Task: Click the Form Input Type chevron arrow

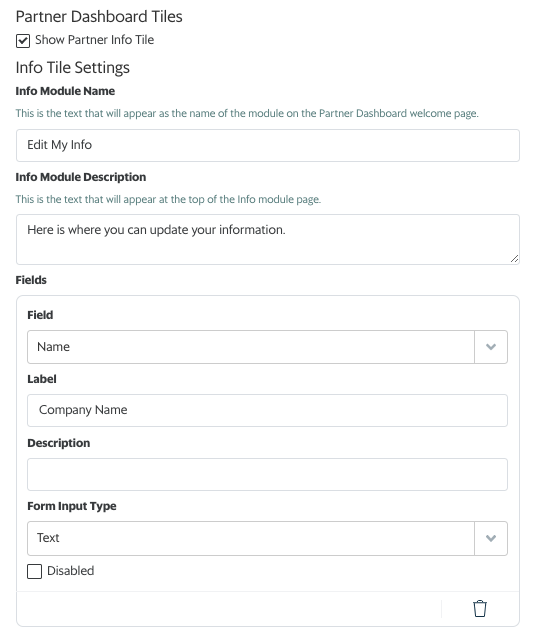Action: click(491, 538)
